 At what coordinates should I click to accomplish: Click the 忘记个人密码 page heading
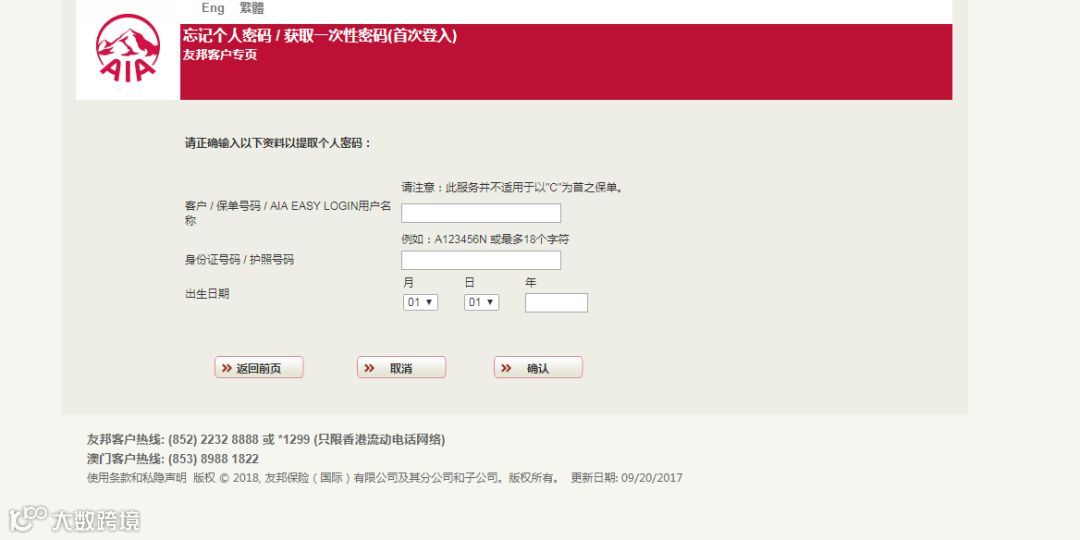coord(320,36)
